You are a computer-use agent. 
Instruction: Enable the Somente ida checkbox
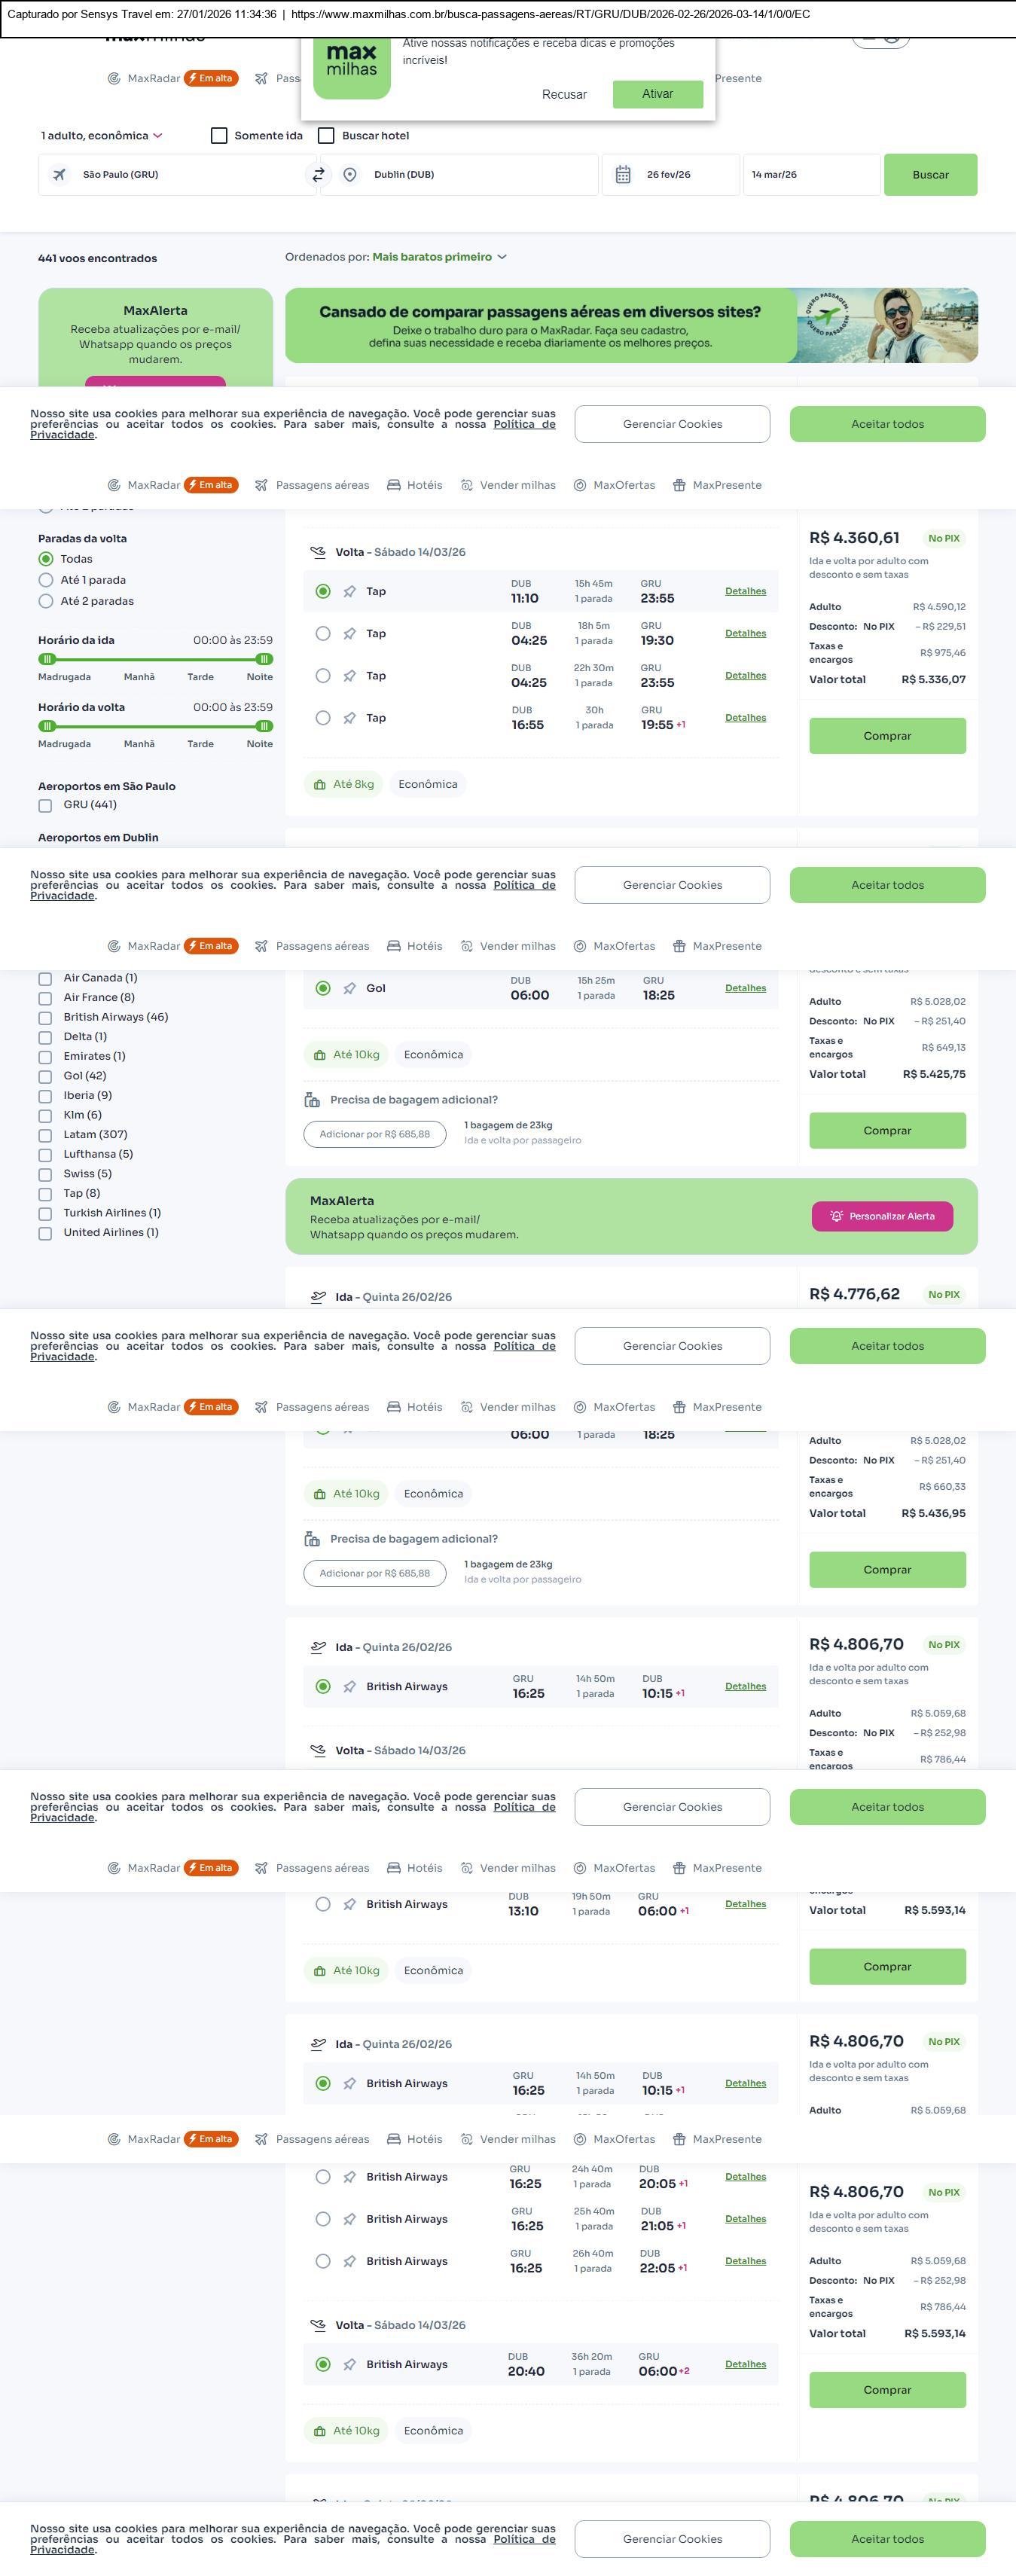click(219, 136)
